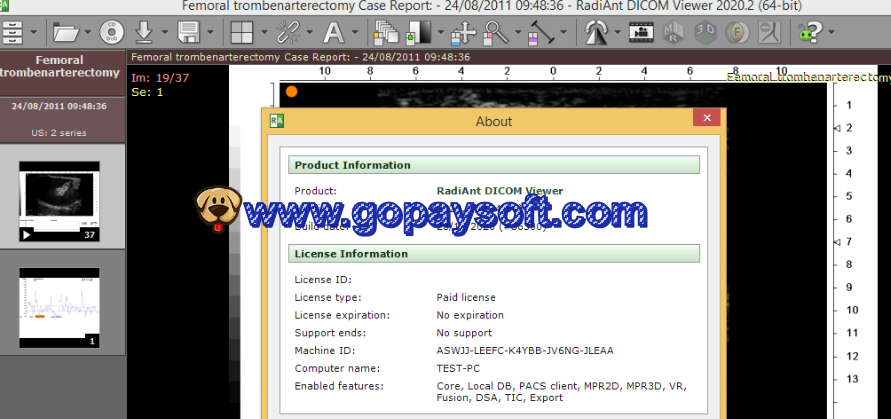Expand the ultrasound region dropdown arrow
Viewport: 891px width, 419px height.
(x=618, y=32)
